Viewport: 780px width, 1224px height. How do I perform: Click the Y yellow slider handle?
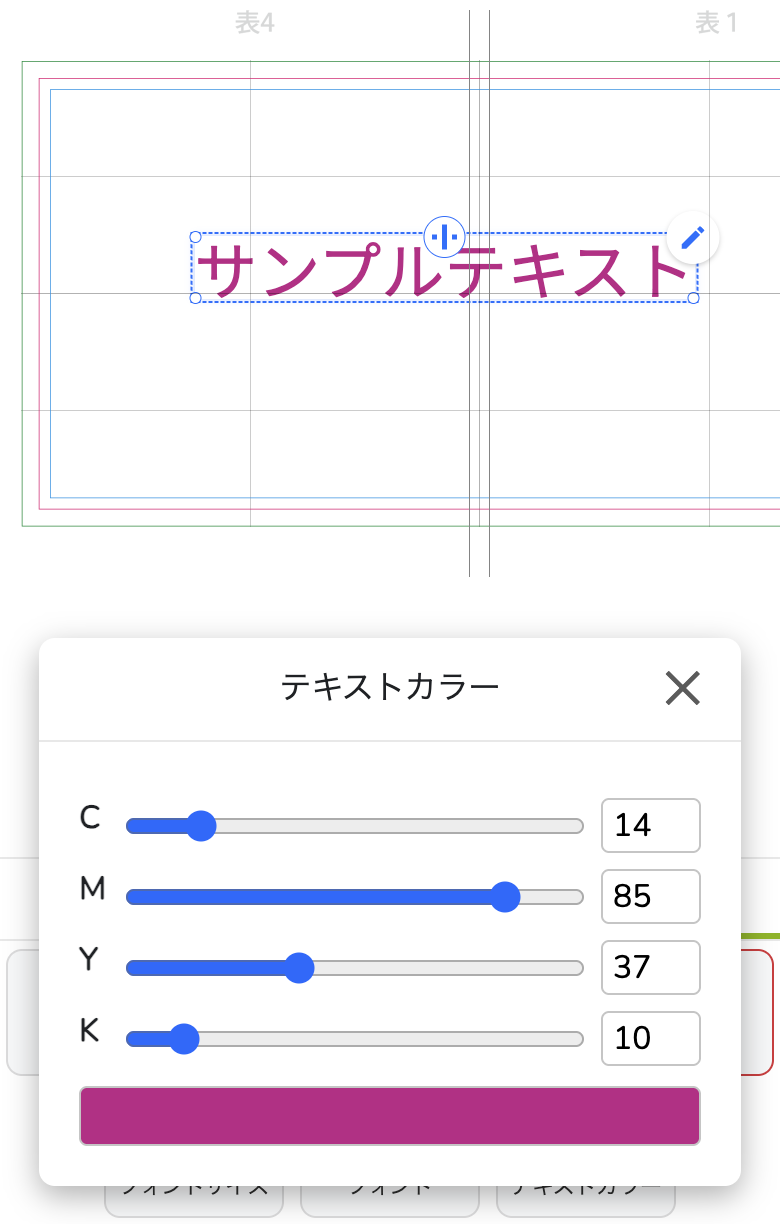(300, 968)
